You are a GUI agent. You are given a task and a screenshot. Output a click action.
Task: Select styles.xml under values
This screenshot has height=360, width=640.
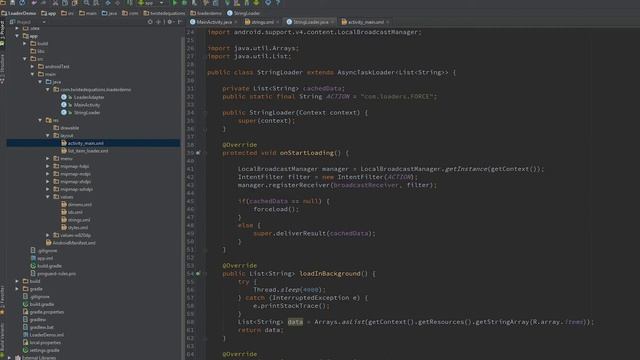(75, 227)
